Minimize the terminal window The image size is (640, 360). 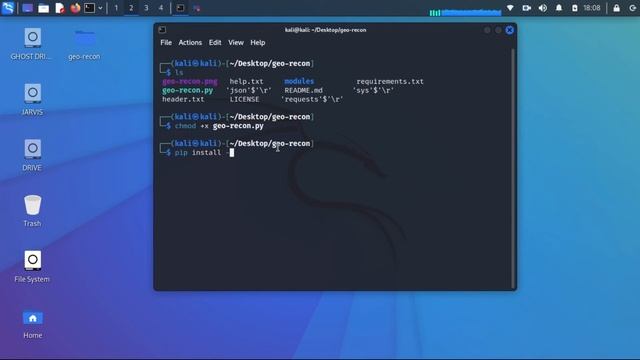[487, 30]
